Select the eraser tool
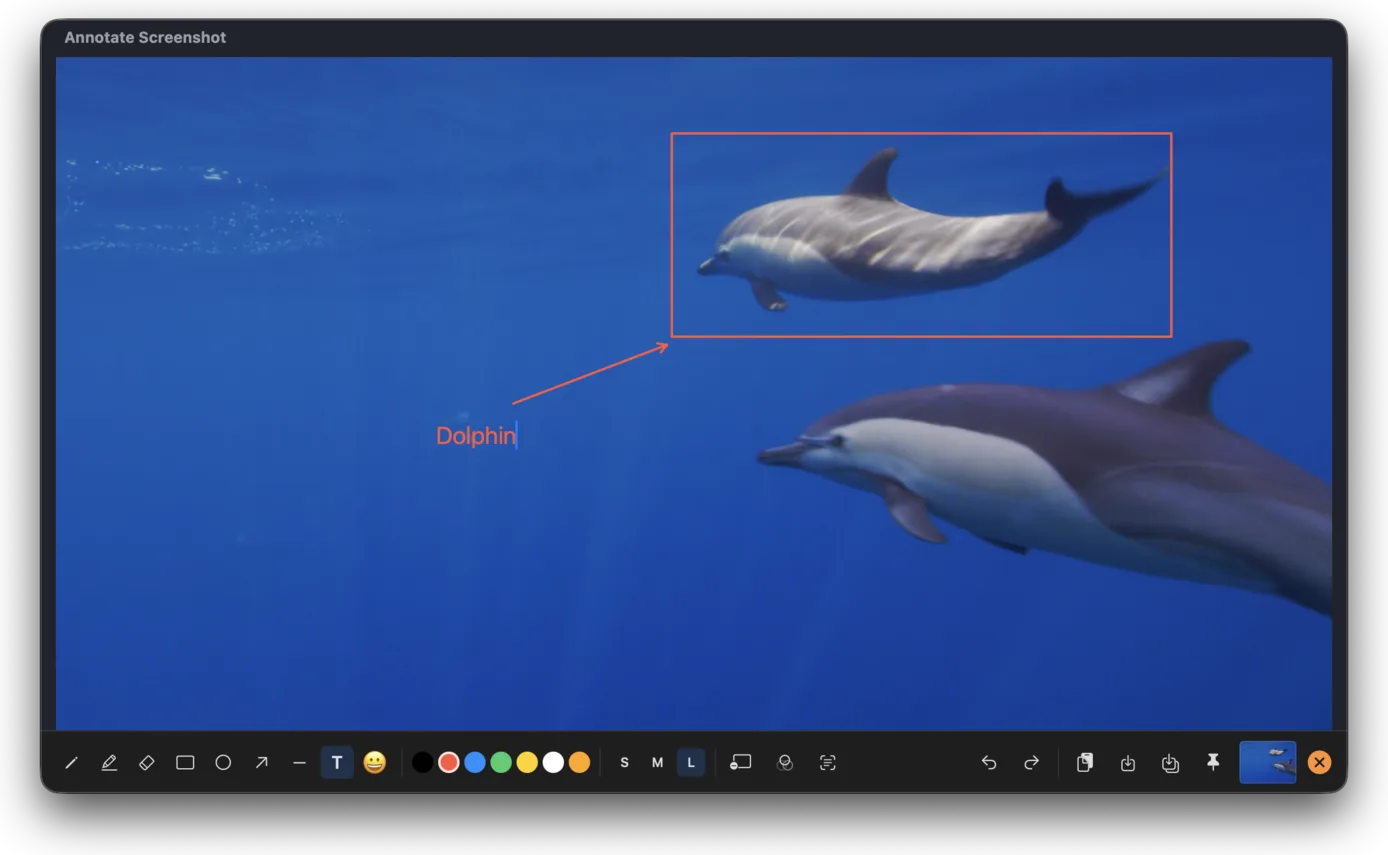The image size is (1388, 855). (147, 763)
